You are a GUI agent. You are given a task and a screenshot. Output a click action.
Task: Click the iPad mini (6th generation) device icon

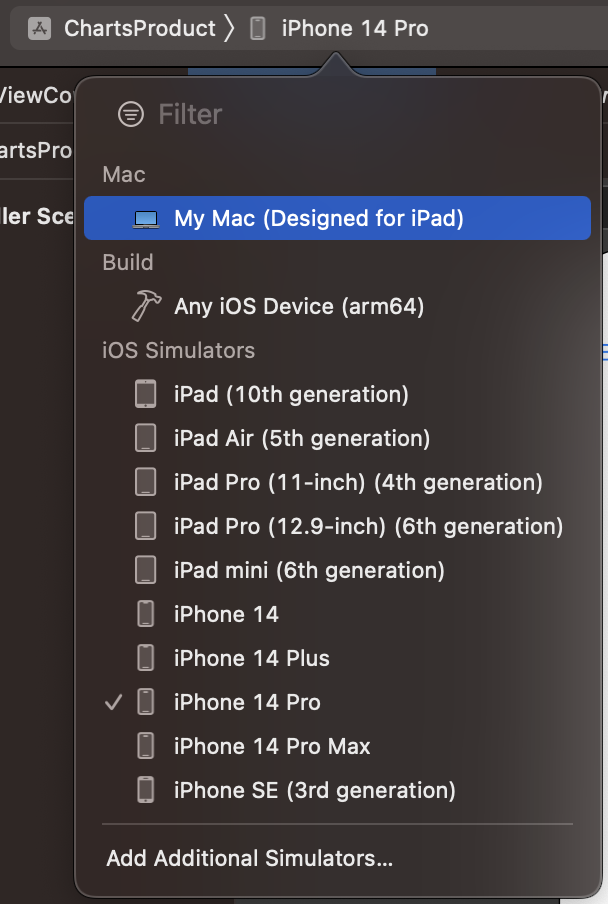tap(145, 570)
